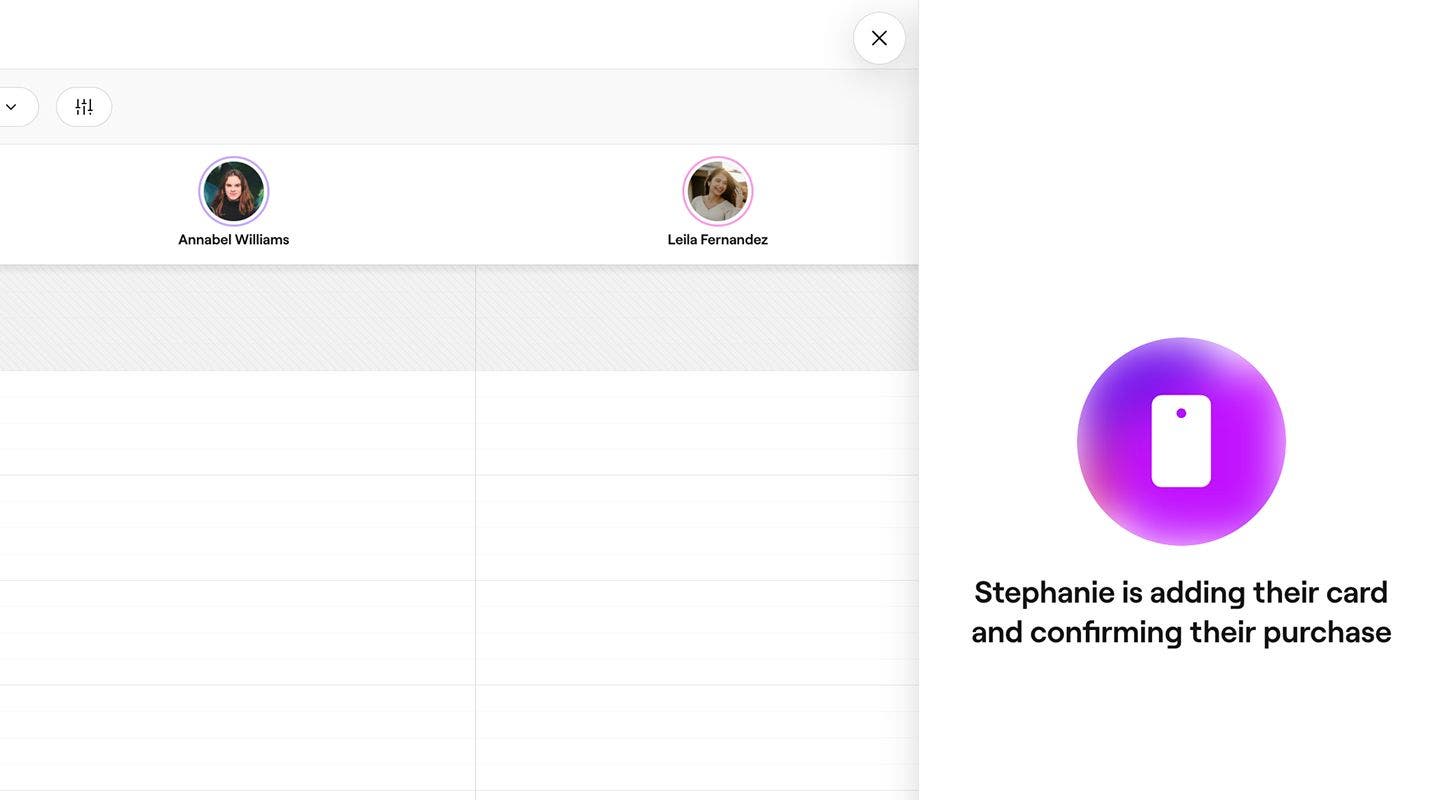Click the purple card payment status circle

coord(1181,441)
